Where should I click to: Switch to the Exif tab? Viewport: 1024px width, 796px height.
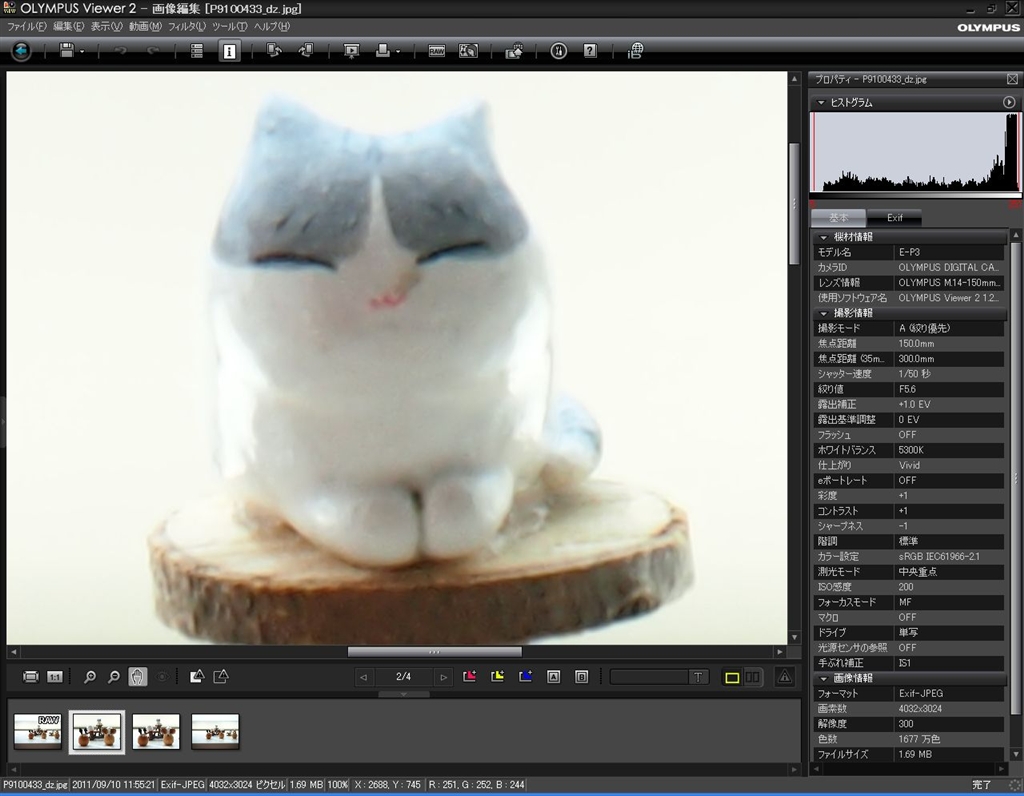(x=894, y=218)
